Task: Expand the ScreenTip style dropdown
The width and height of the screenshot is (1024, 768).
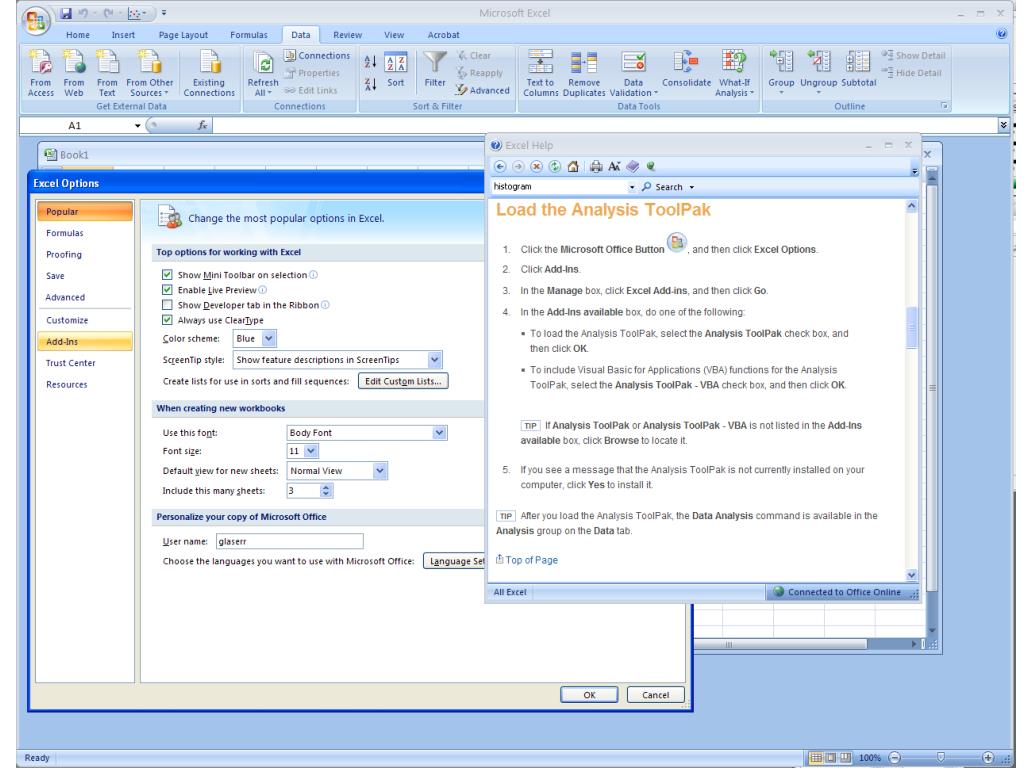Action: 435,360
